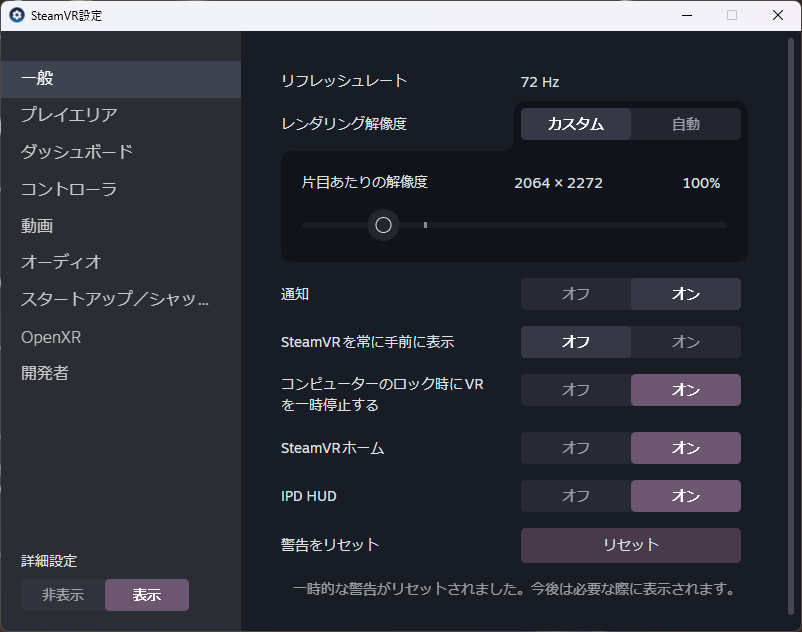Viewport: 802px width, 632px height.
Task: Open the ダッシュボード settings section
Action: click(x=121, y=152)
